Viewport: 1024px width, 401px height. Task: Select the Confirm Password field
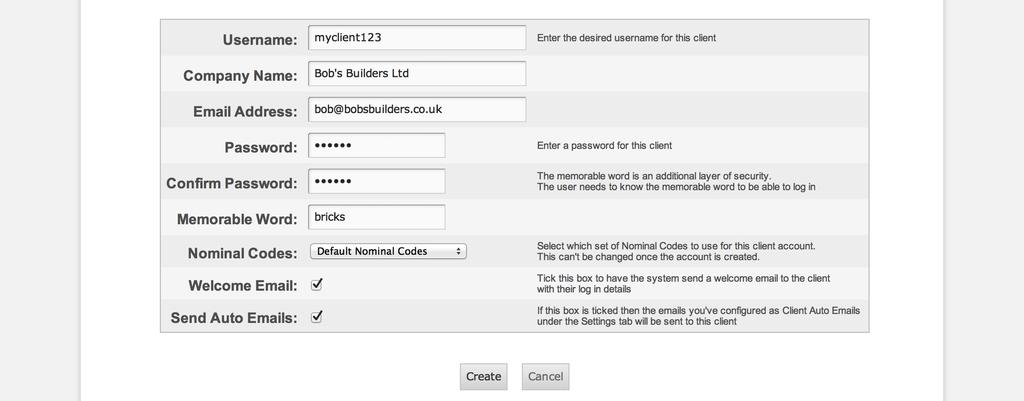click(x=377, y=182)
